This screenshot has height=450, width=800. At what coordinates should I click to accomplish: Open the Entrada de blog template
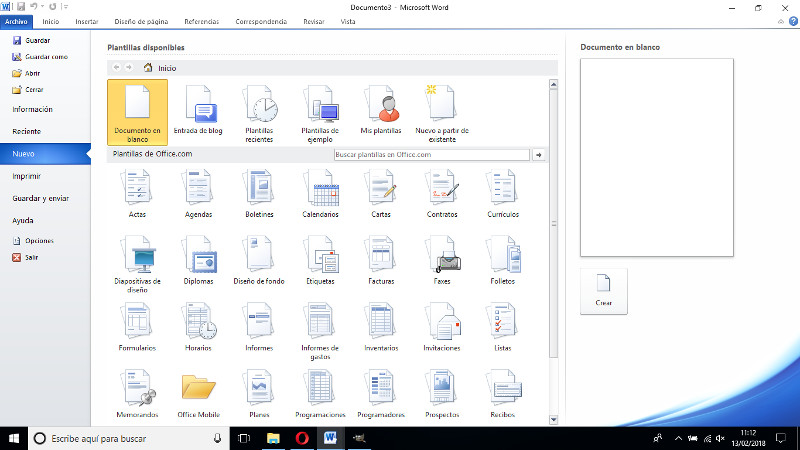pos(198,110)
